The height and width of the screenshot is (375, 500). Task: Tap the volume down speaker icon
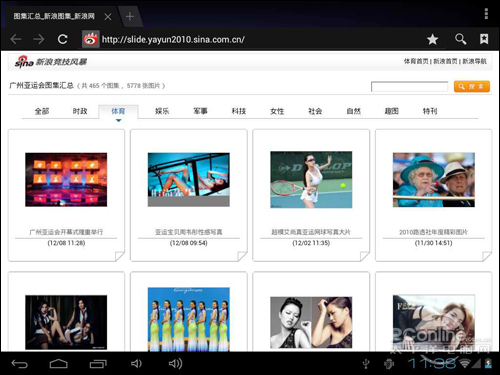(136, 363)
